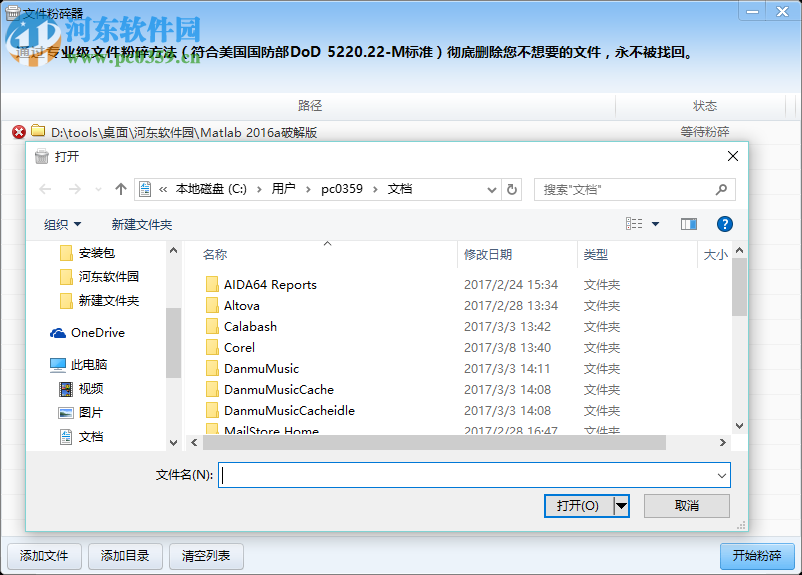Sort by 类型 column header
Viewport: 802px width, 575px height.
click(596, 254)
